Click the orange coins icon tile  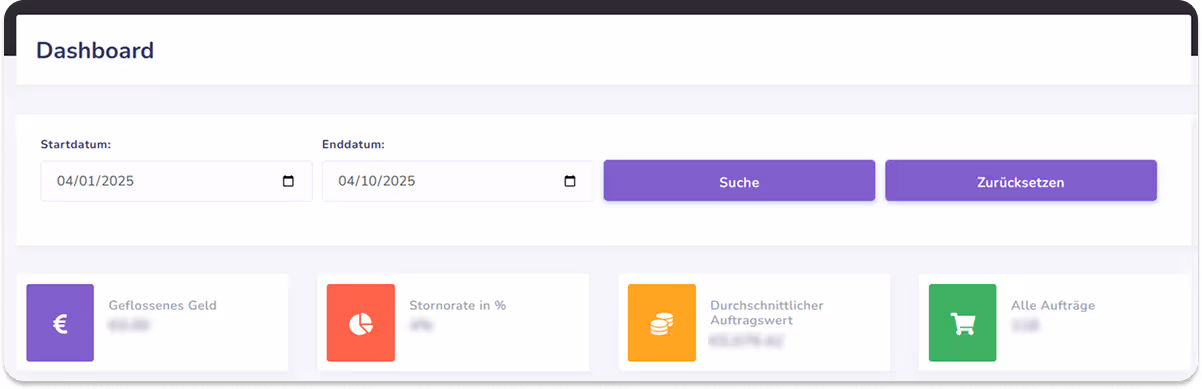(662, 323)
